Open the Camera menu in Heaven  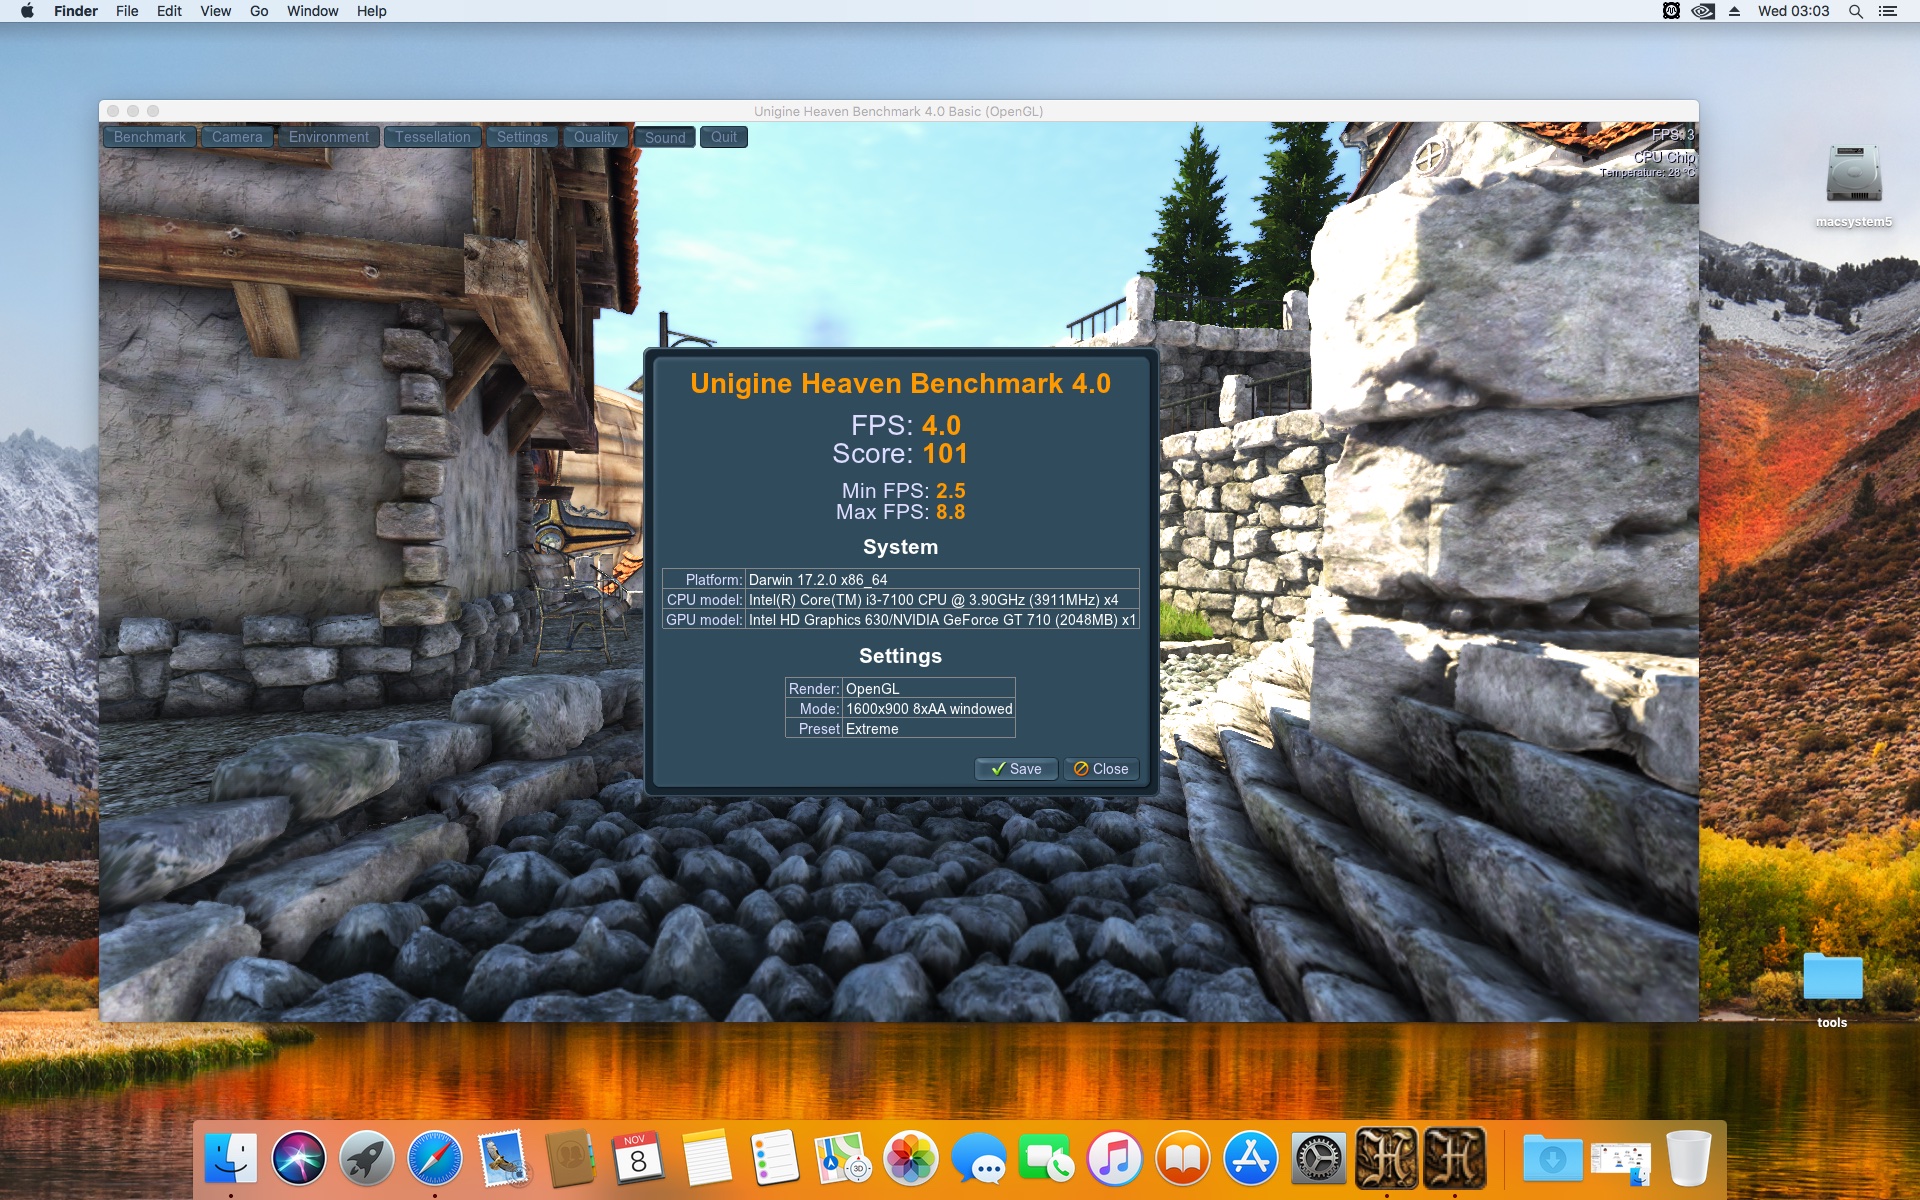coord(237,137)
